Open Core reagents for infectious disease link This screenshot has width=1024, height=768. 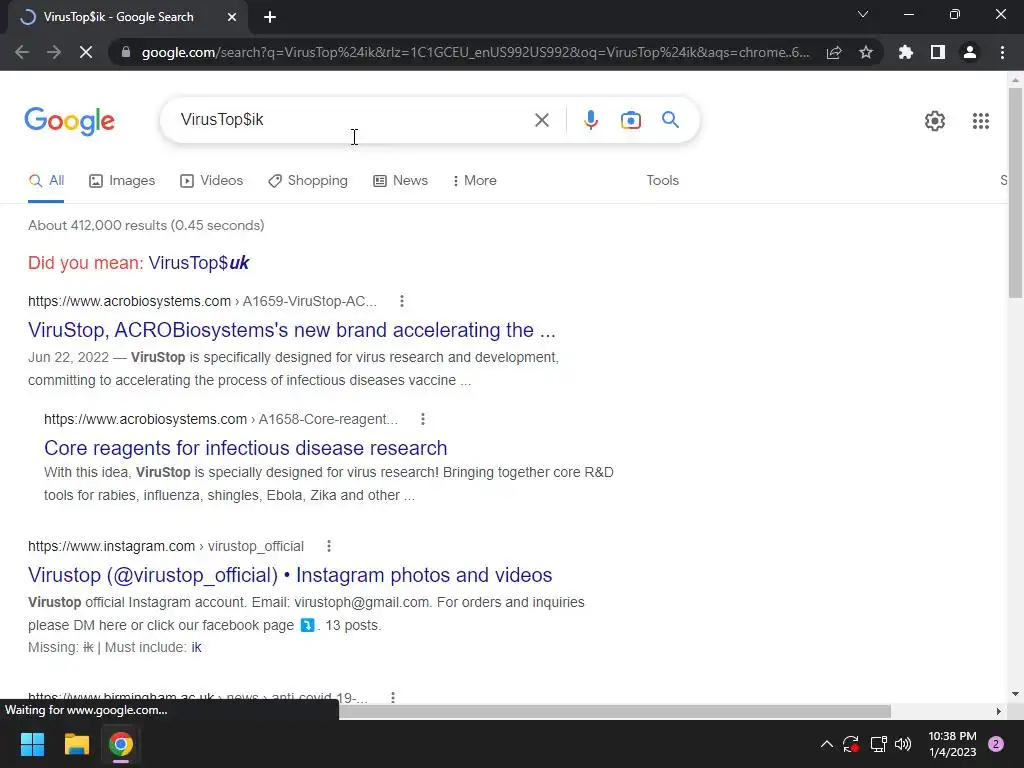pyautogui.click(x=246, y=448)
